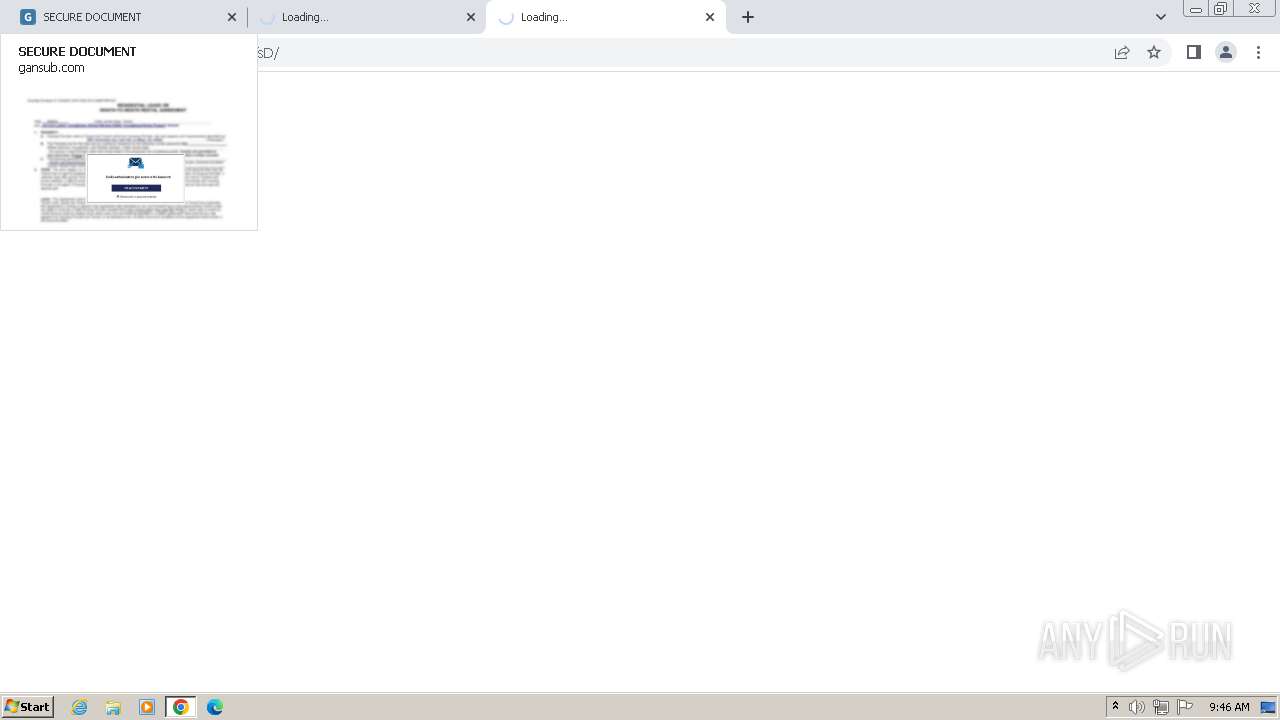This screenshot has width=1280, height=720.
Task: Select Chrome in the taskbar
Action: [181, 707]
